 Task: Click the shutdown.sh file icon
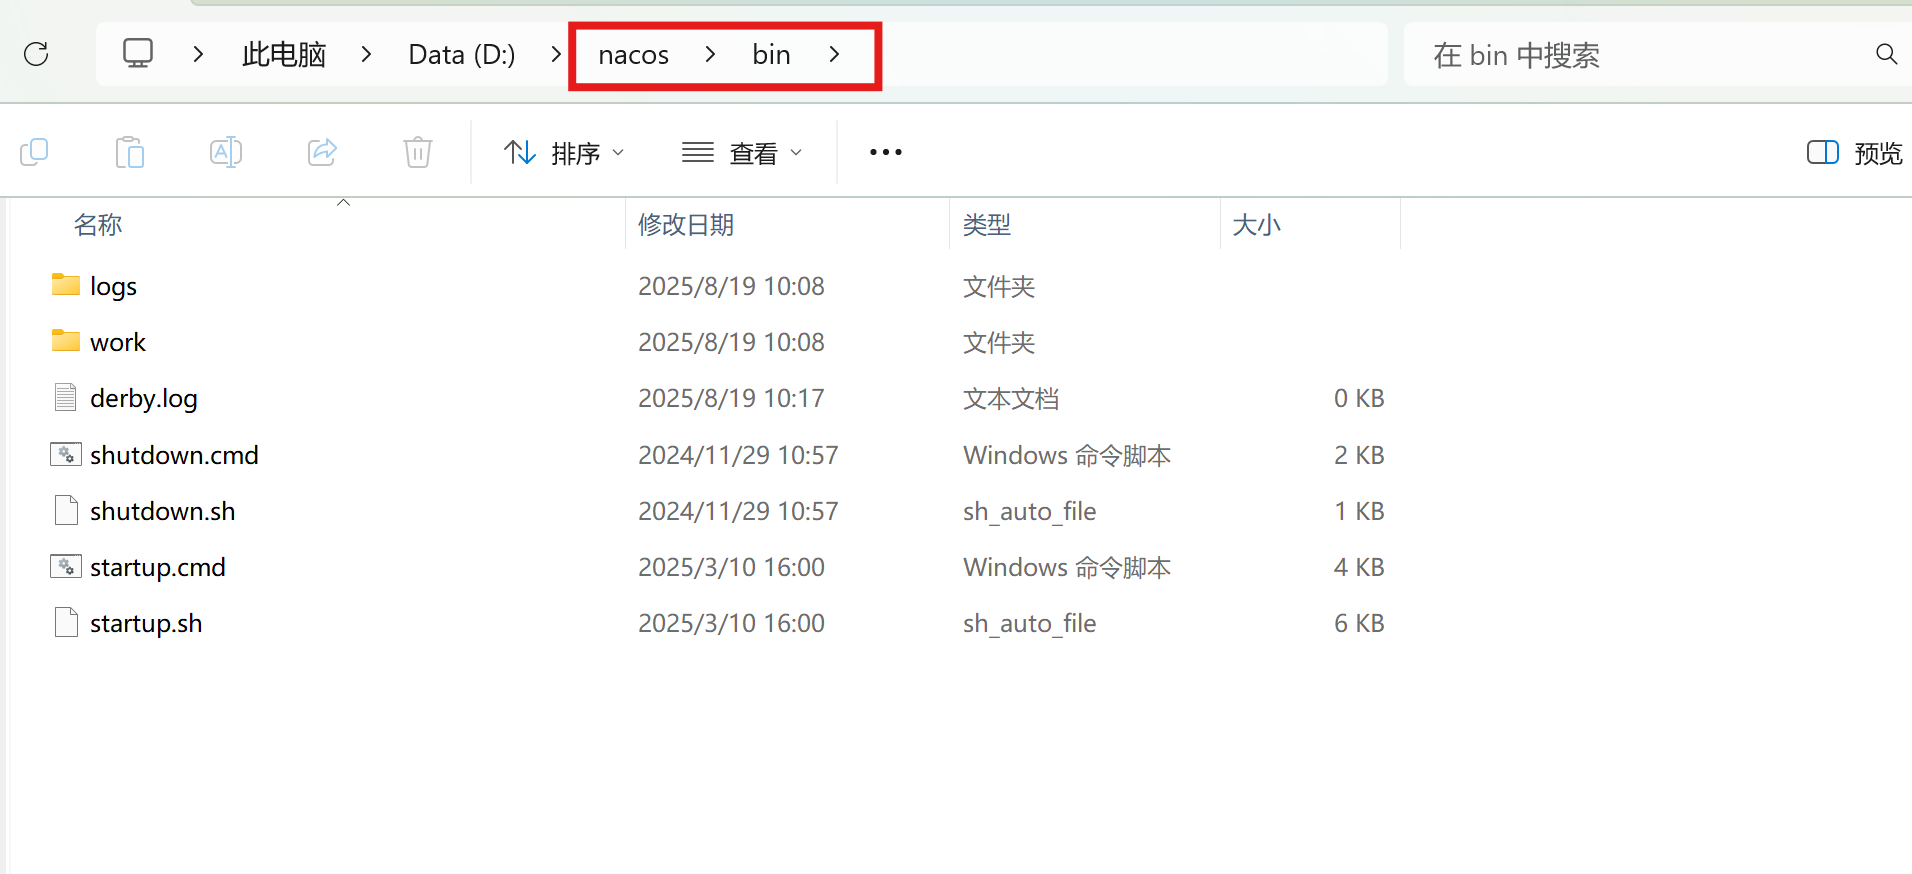click(x=66, y=510)
